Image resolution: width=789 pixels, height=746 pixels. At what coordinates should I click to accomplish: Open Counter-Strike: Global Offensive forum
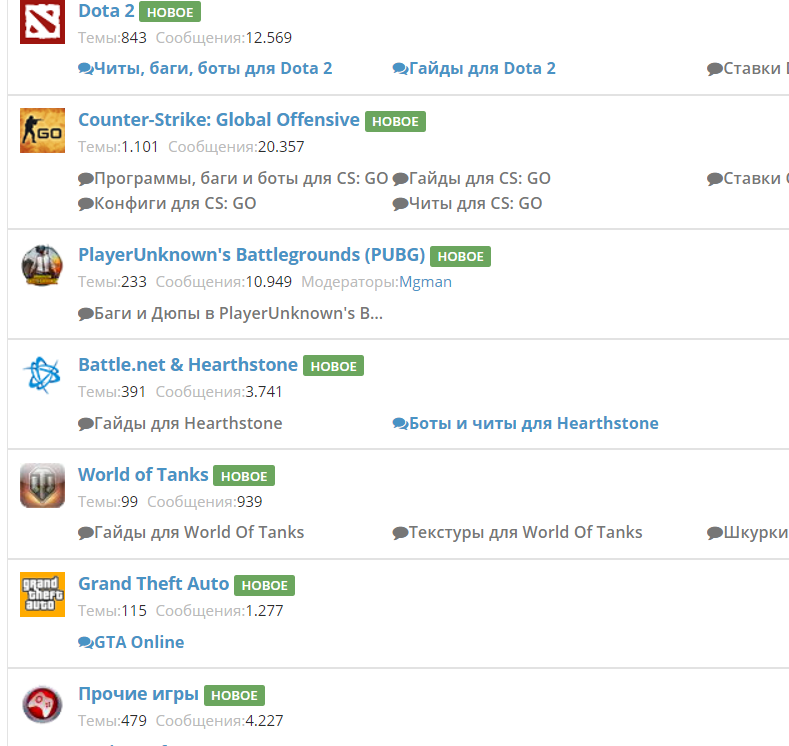click(219, 120)
